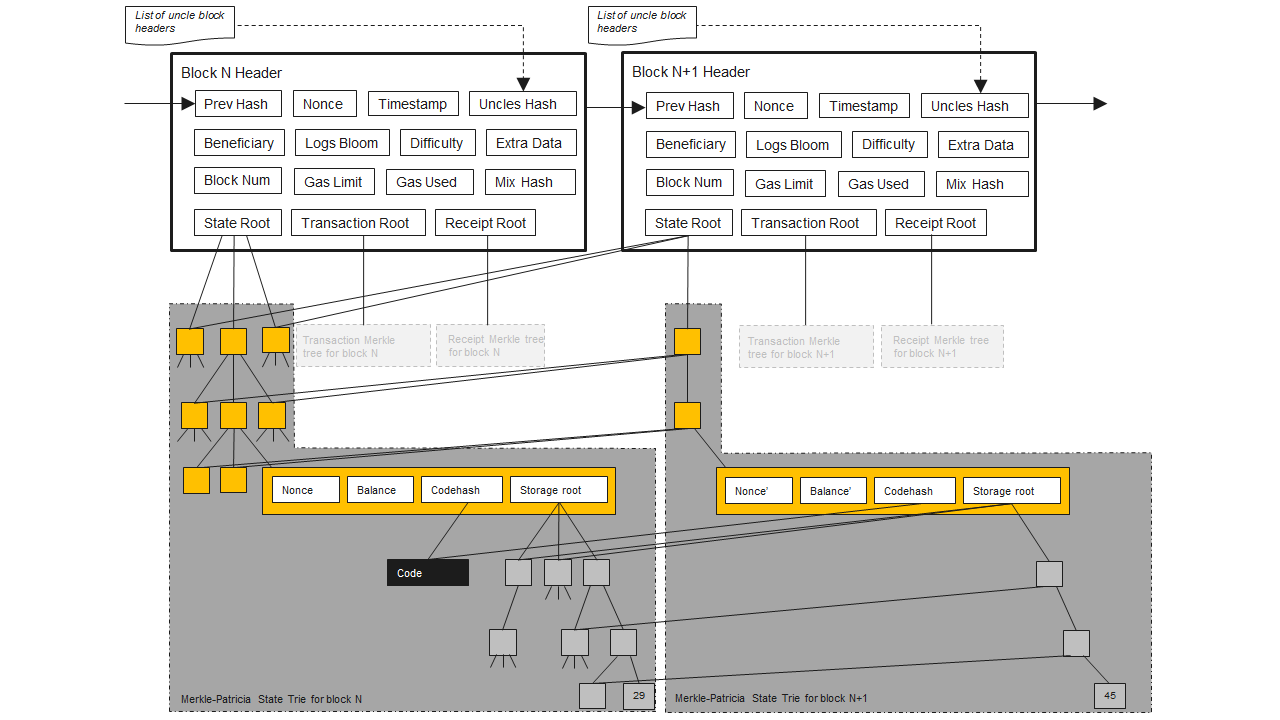Click the Timestamp box in Block N Header
The width and height of the screenshot is (1280, 720).
click(414, 103)
